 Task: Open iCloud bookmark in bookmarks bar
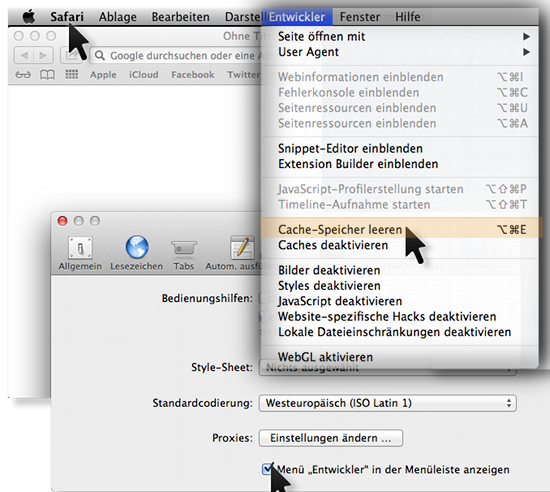(143, 75)
